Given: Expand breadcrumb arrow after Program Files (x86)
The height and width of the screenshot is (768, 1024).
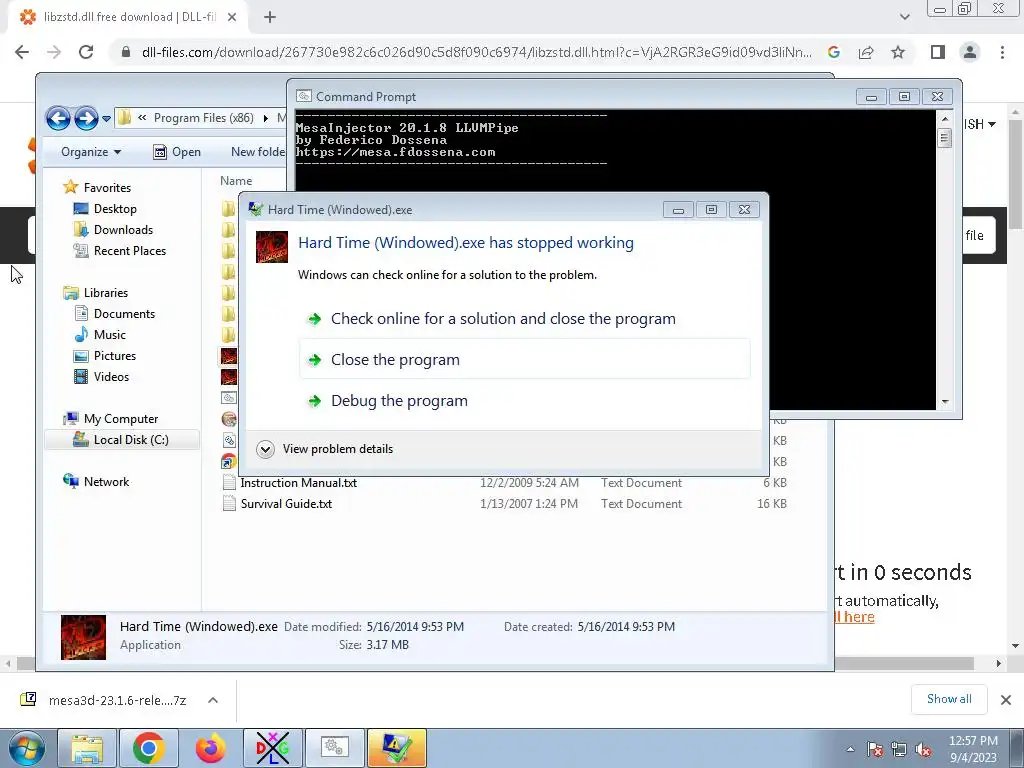Looking at the screenshot, I should click(x=266, y=118).
